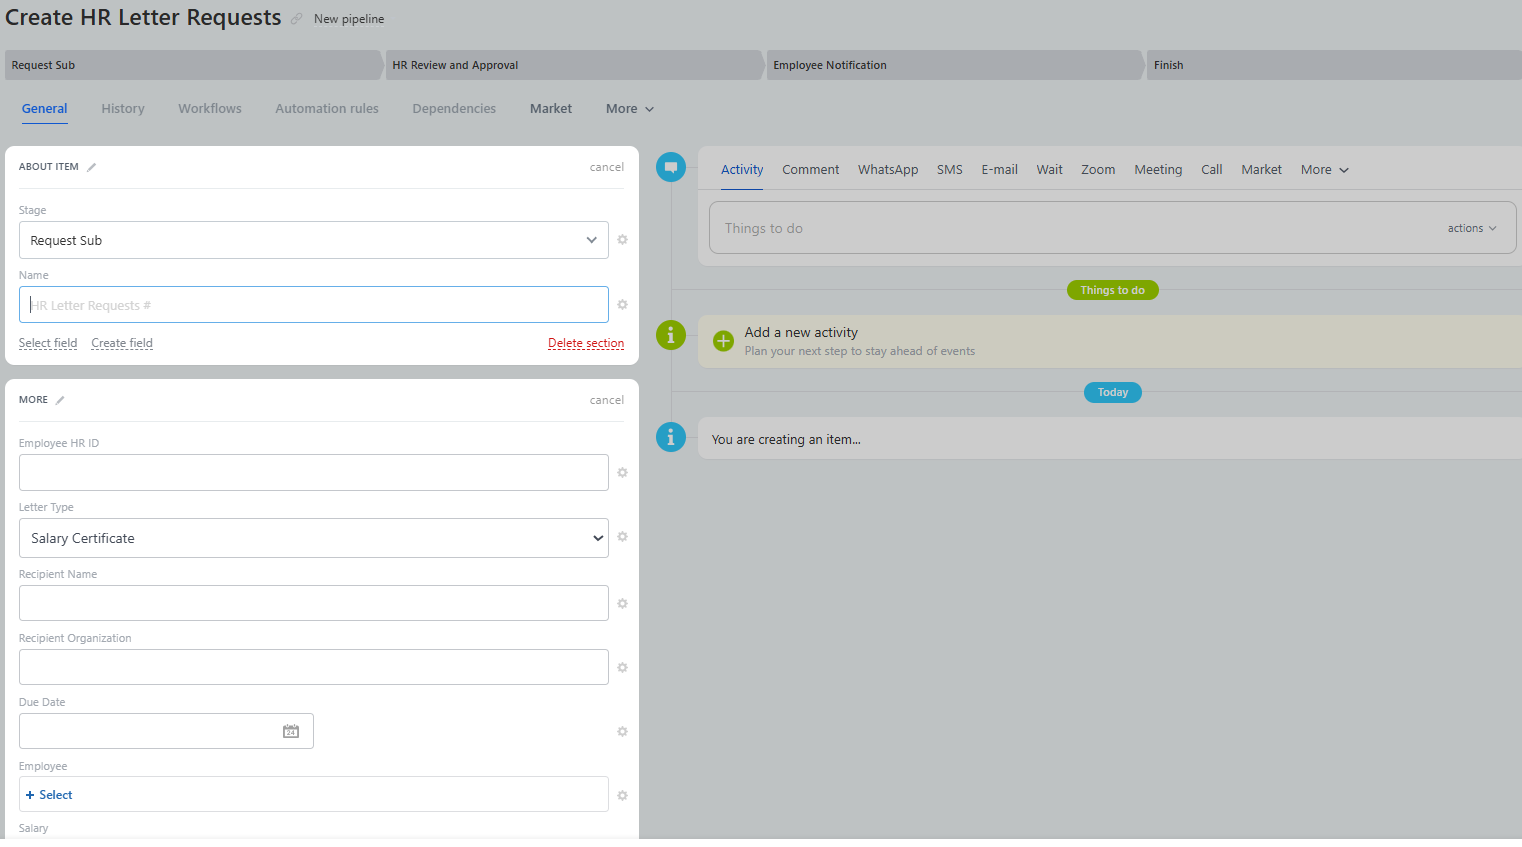Viewport: 1522px width, 847px height.
Task: Click the gear icon beside Recipient Organization
Action: [x=622, y=668]
